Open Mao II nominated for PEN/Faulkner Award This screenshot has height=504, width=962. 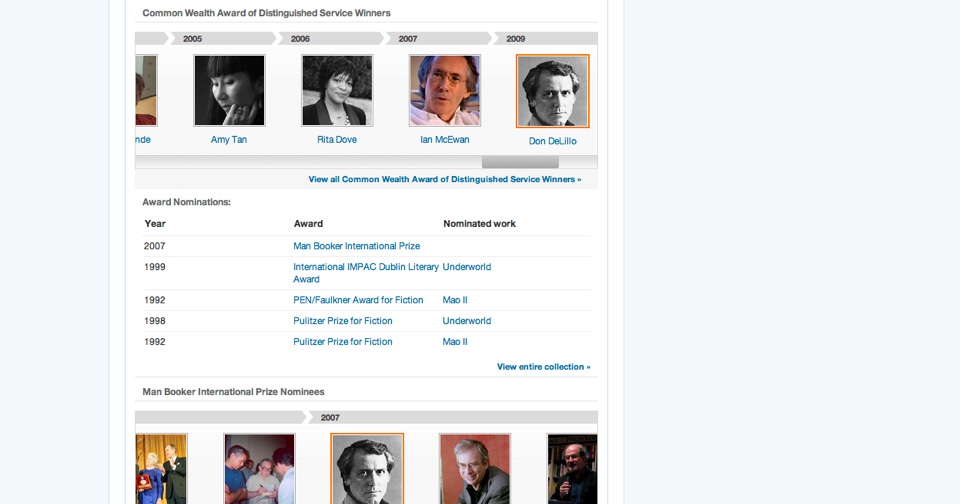pyautogui.click(x=455, y=300)
